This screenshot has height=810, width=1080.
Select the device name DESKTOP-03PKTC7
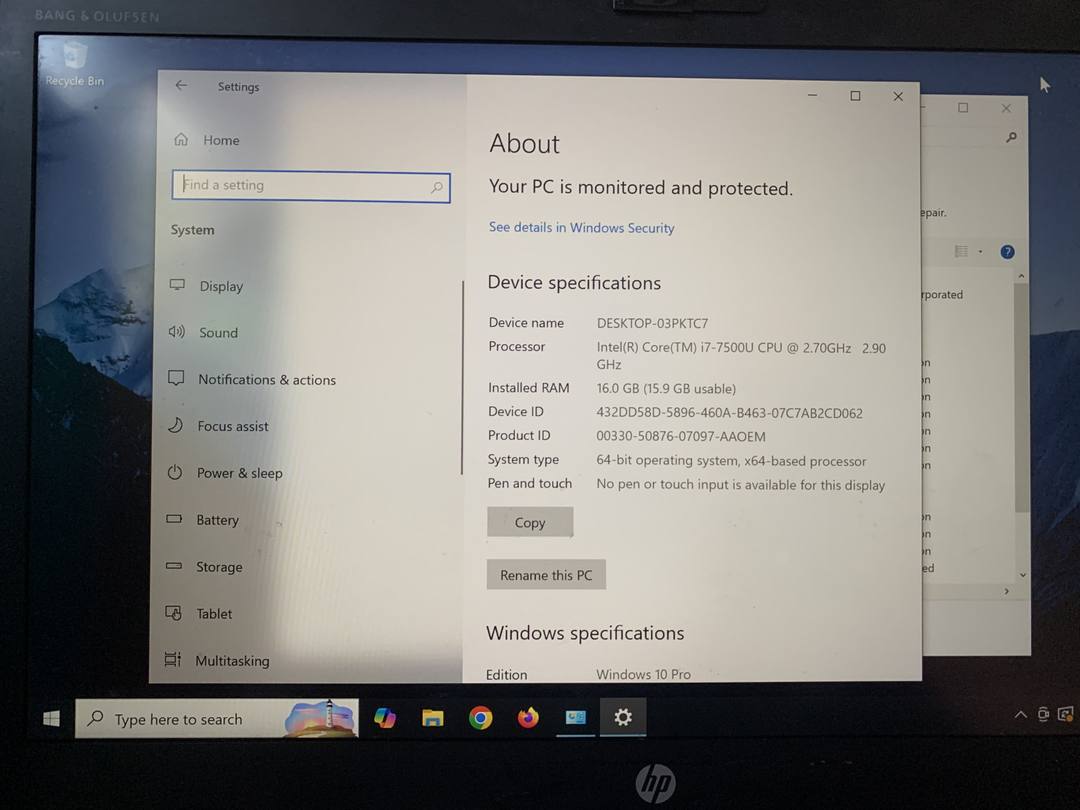click(652, 324)
